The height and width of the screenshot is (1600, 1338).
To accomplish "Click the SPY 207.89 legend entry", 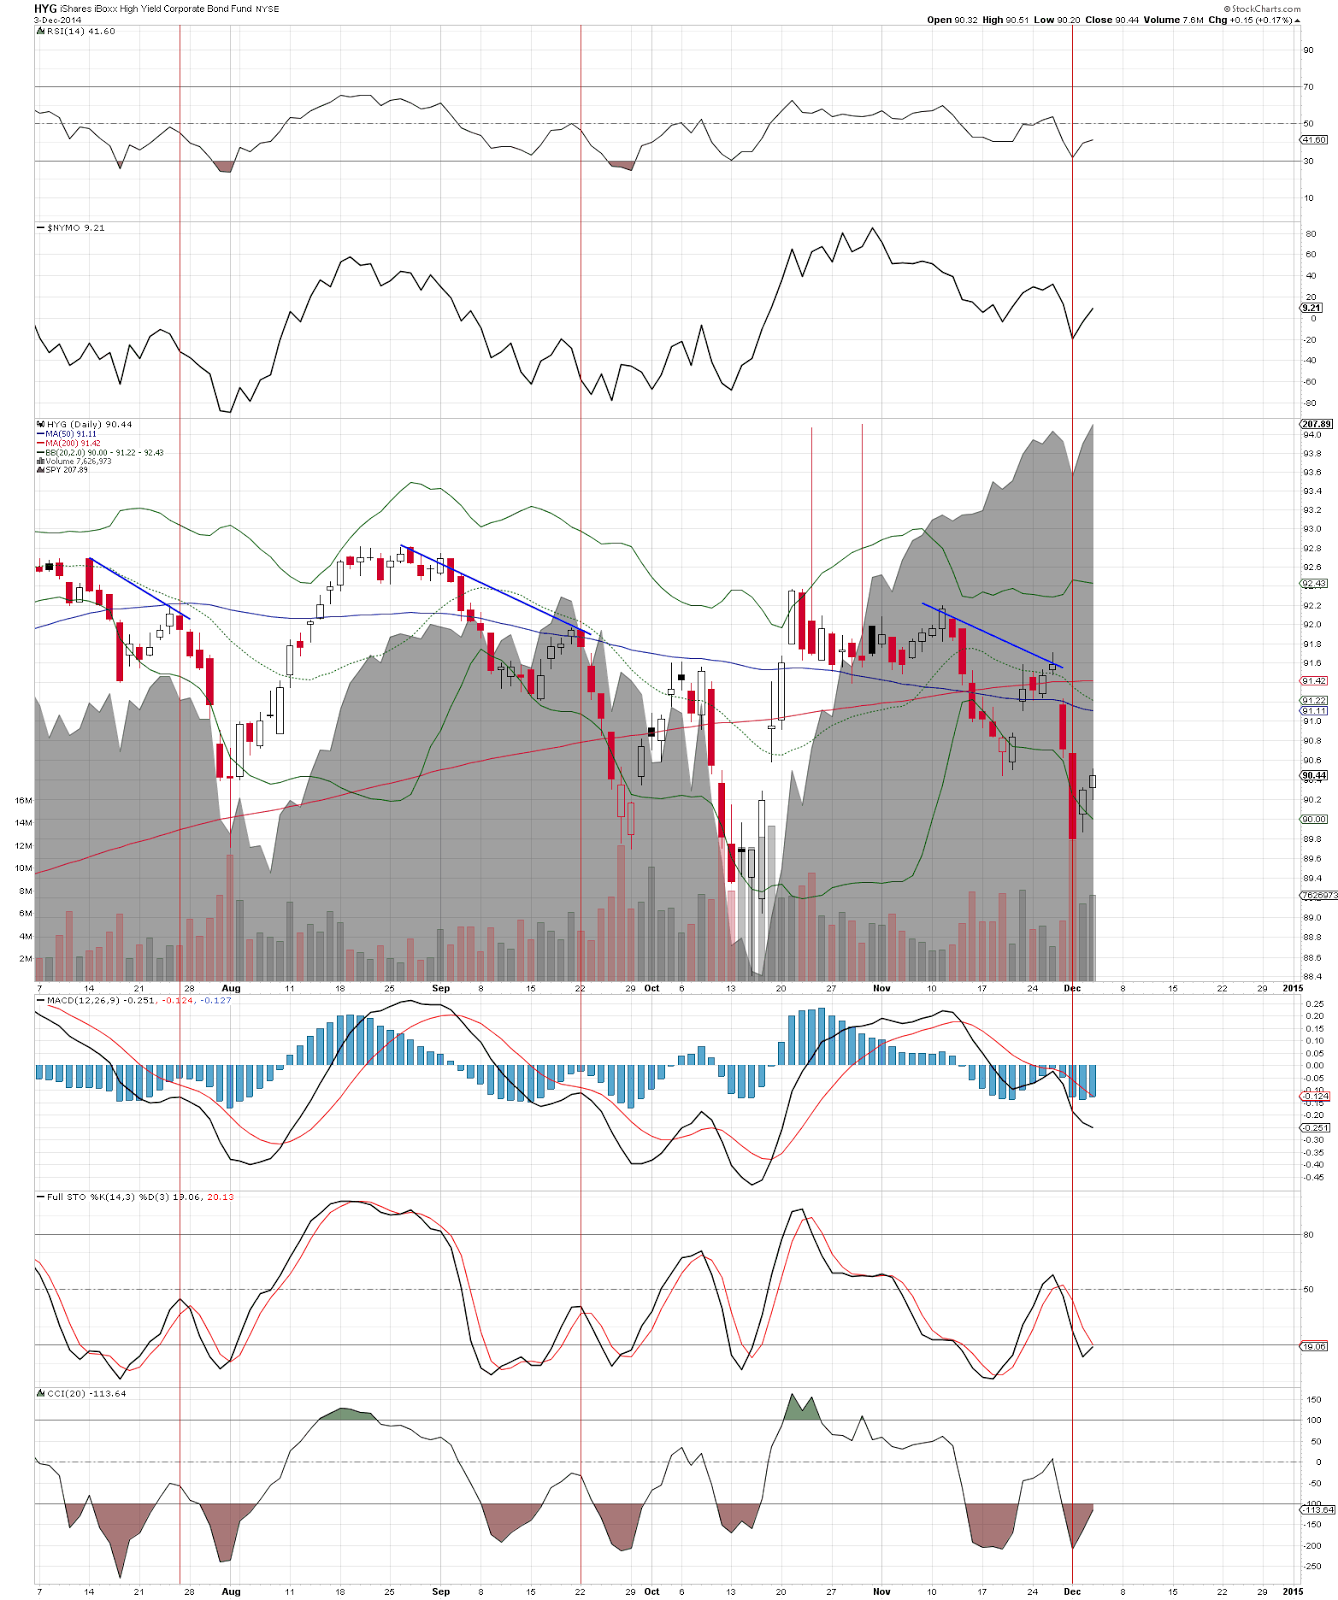I will pos(67,470).
